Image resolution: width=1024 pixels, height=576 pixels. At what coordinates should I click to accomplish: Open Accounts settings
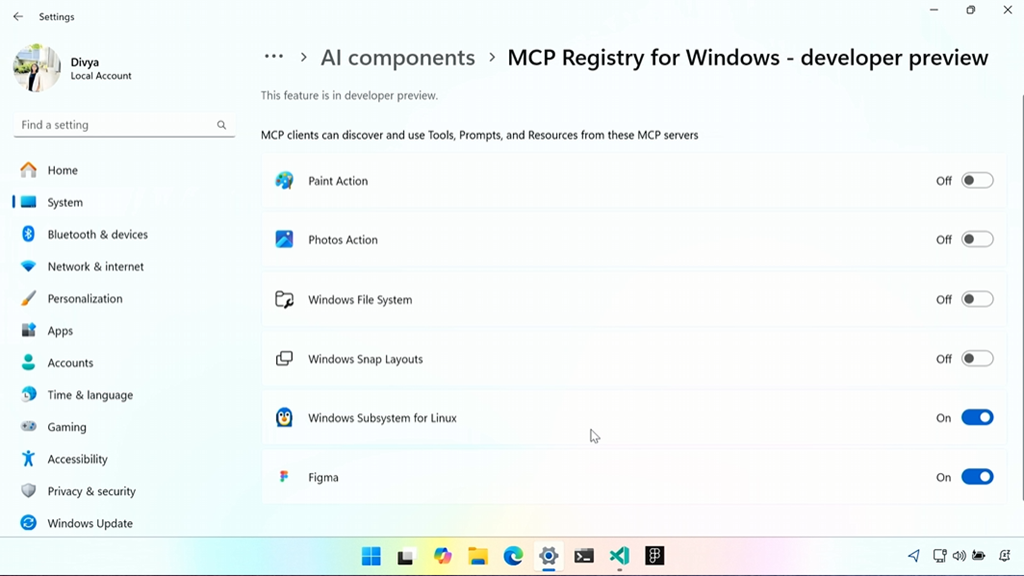(124, 362)
